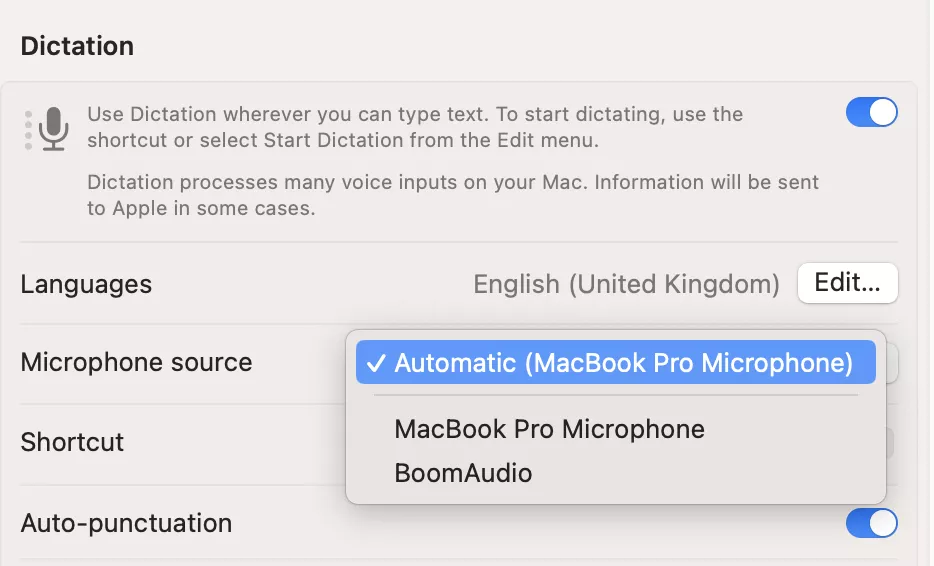
Task: Click the Microphone source label
Action: click(x=136, y=362)
